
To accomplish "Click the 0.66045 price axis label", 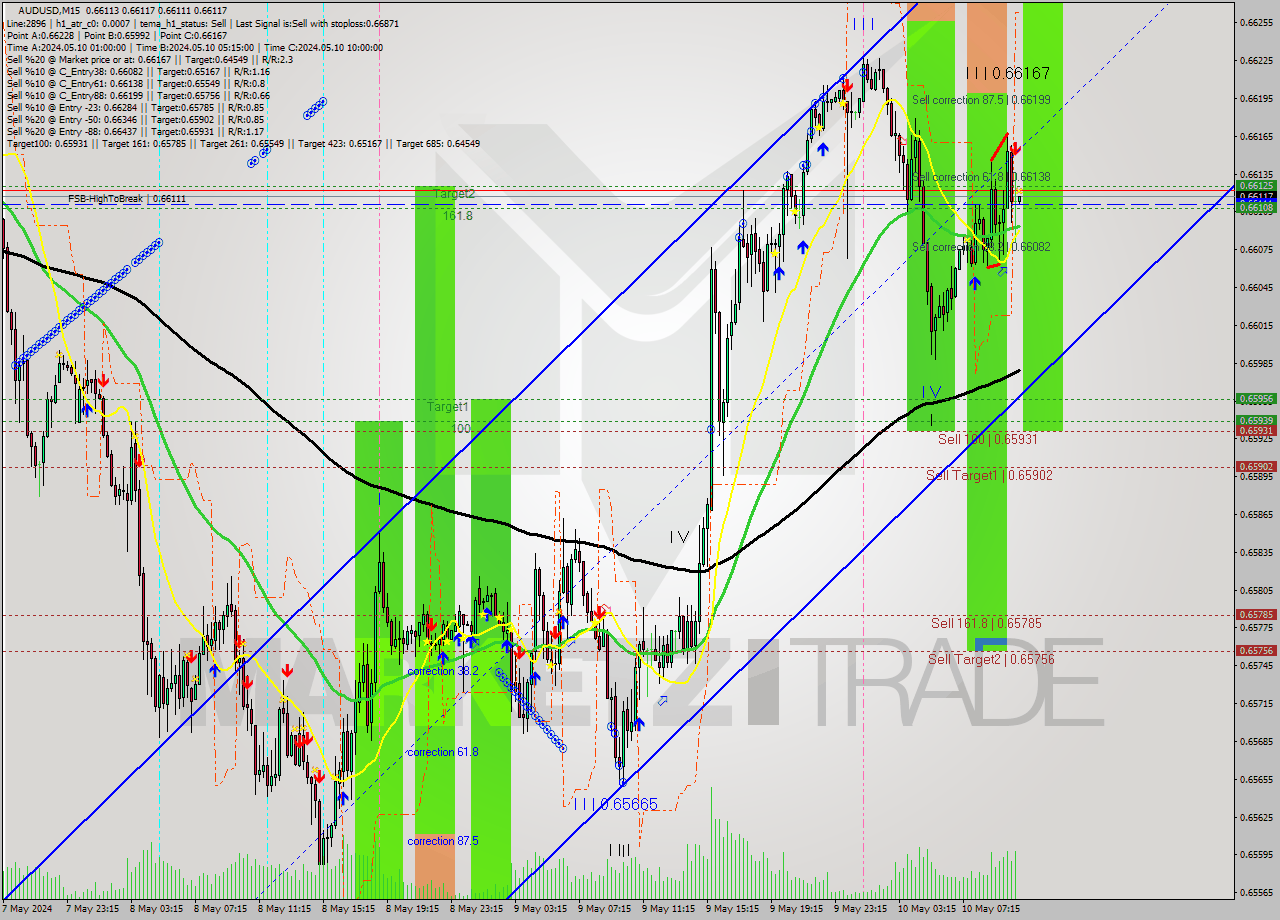I will [x=1256, y=288].
